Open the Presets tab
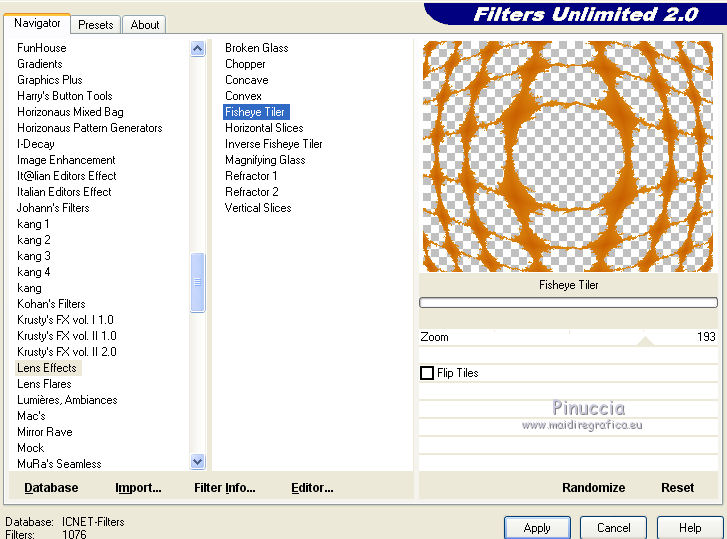The width and height of the screenshot is (727, 539). [96, 25]
